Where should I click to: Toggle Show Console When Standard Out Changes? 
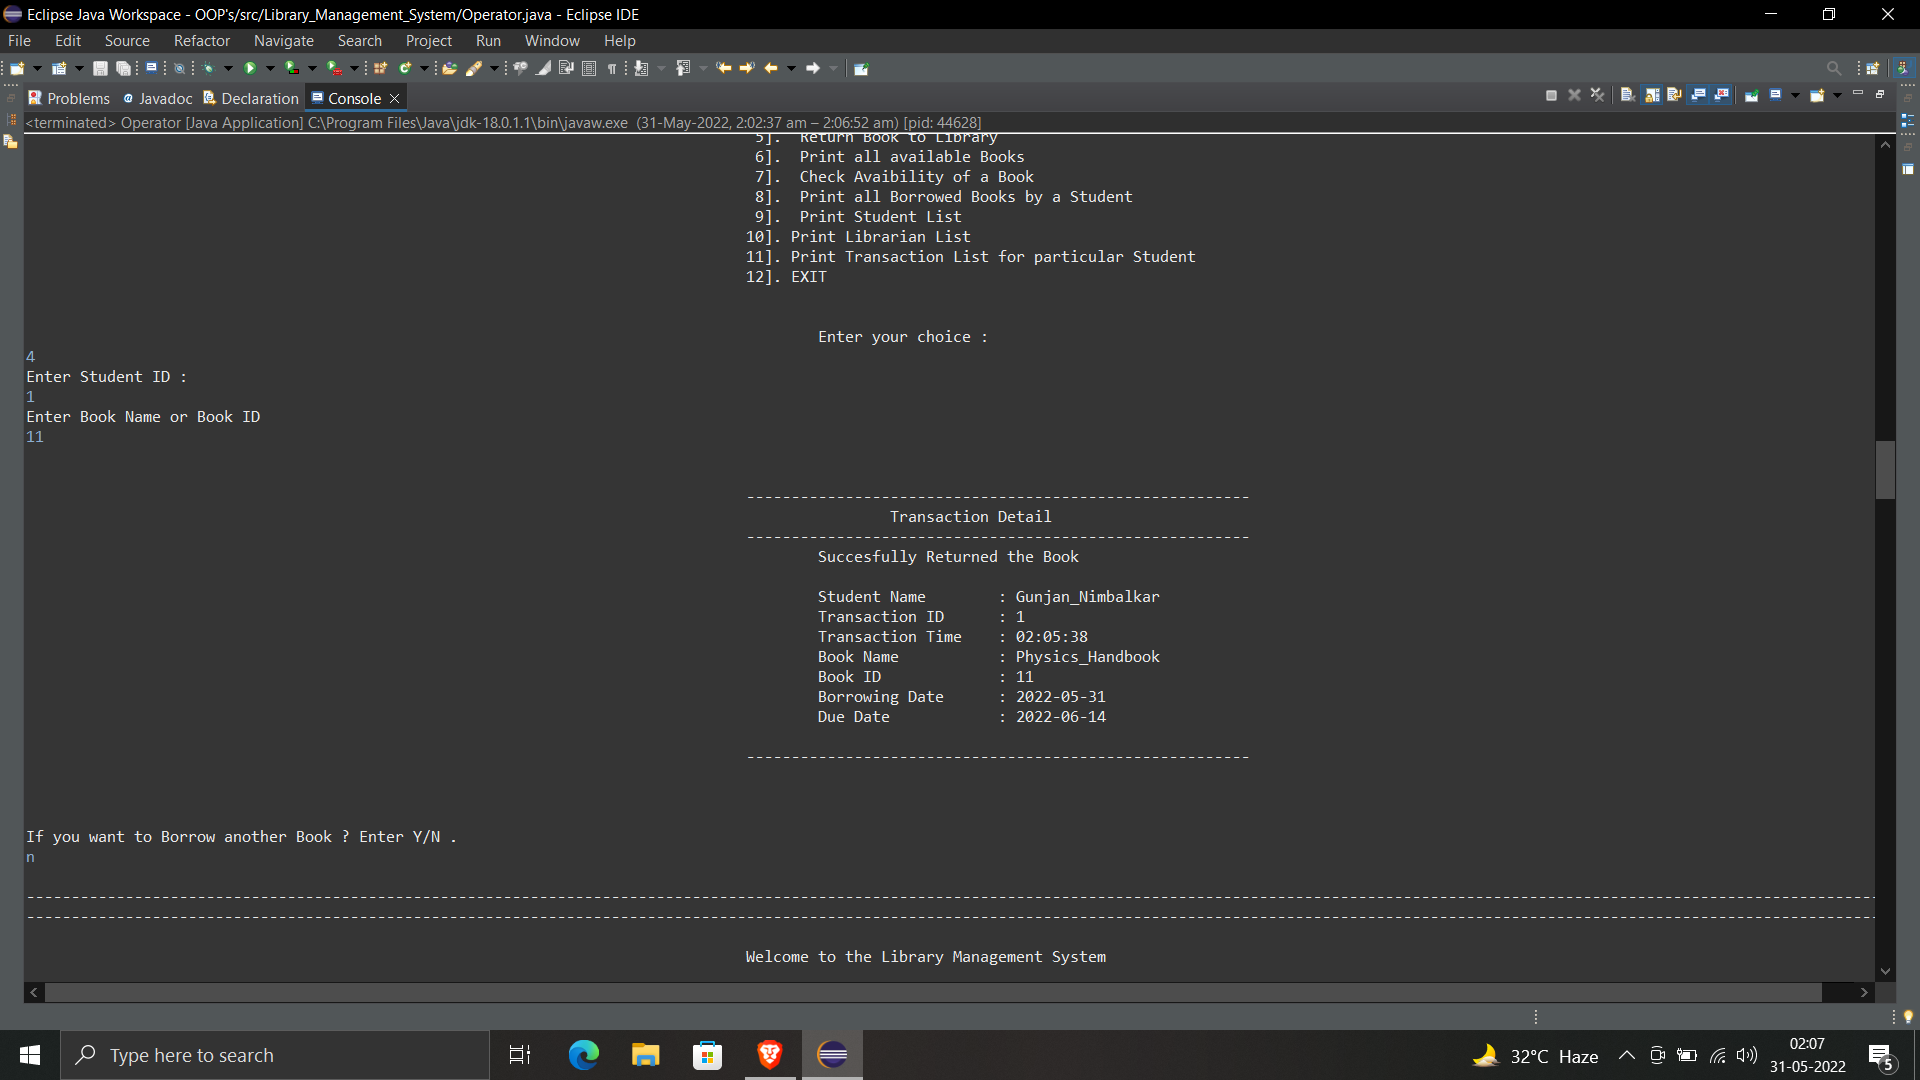point(1698,95)
